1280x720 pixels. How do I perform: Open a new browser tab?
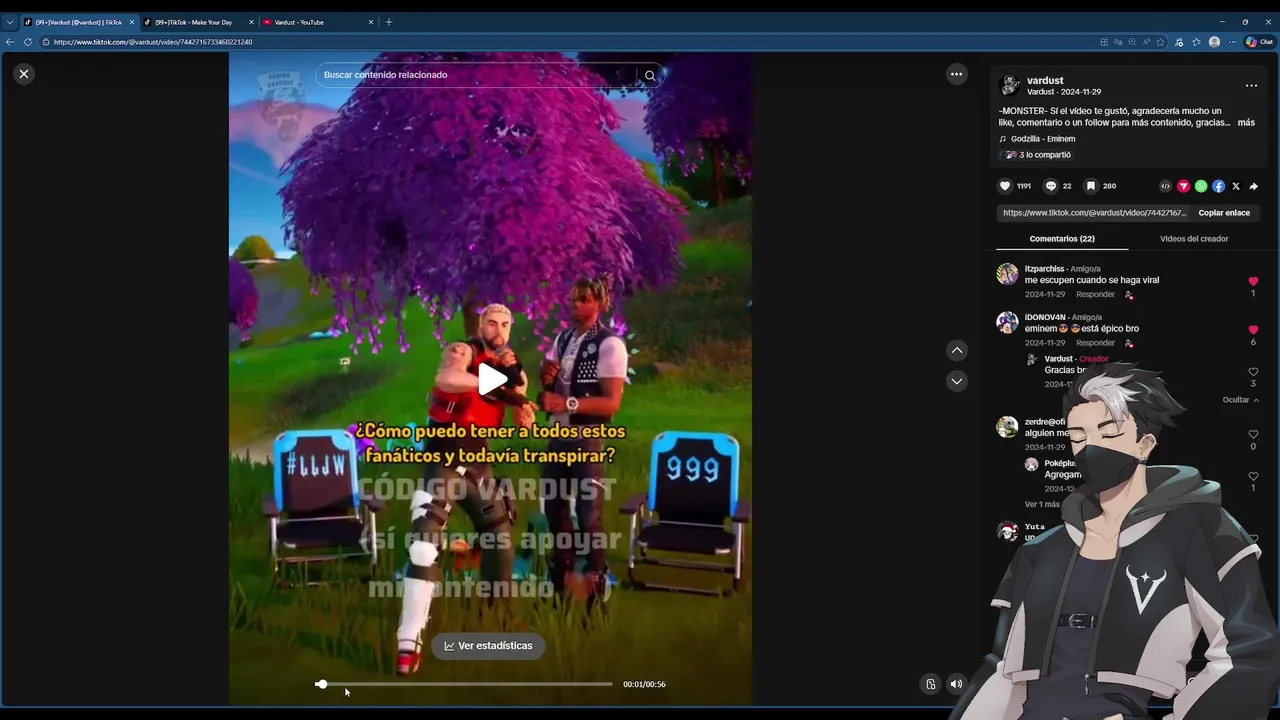389,22
